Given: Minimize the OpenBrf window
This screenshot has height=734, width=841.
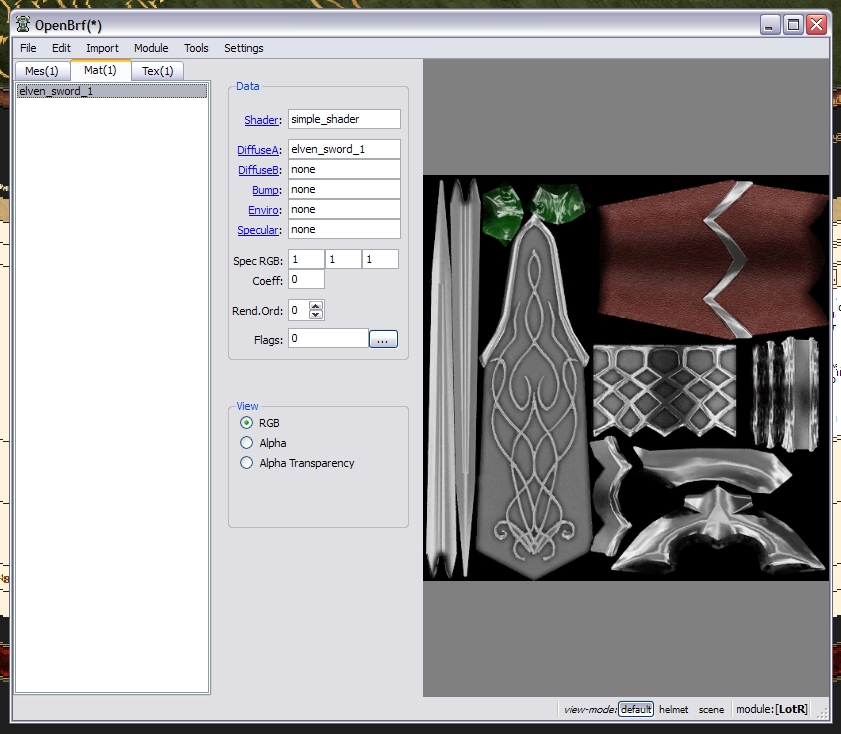Looking at the screenshot, I should tap(769, 25).
